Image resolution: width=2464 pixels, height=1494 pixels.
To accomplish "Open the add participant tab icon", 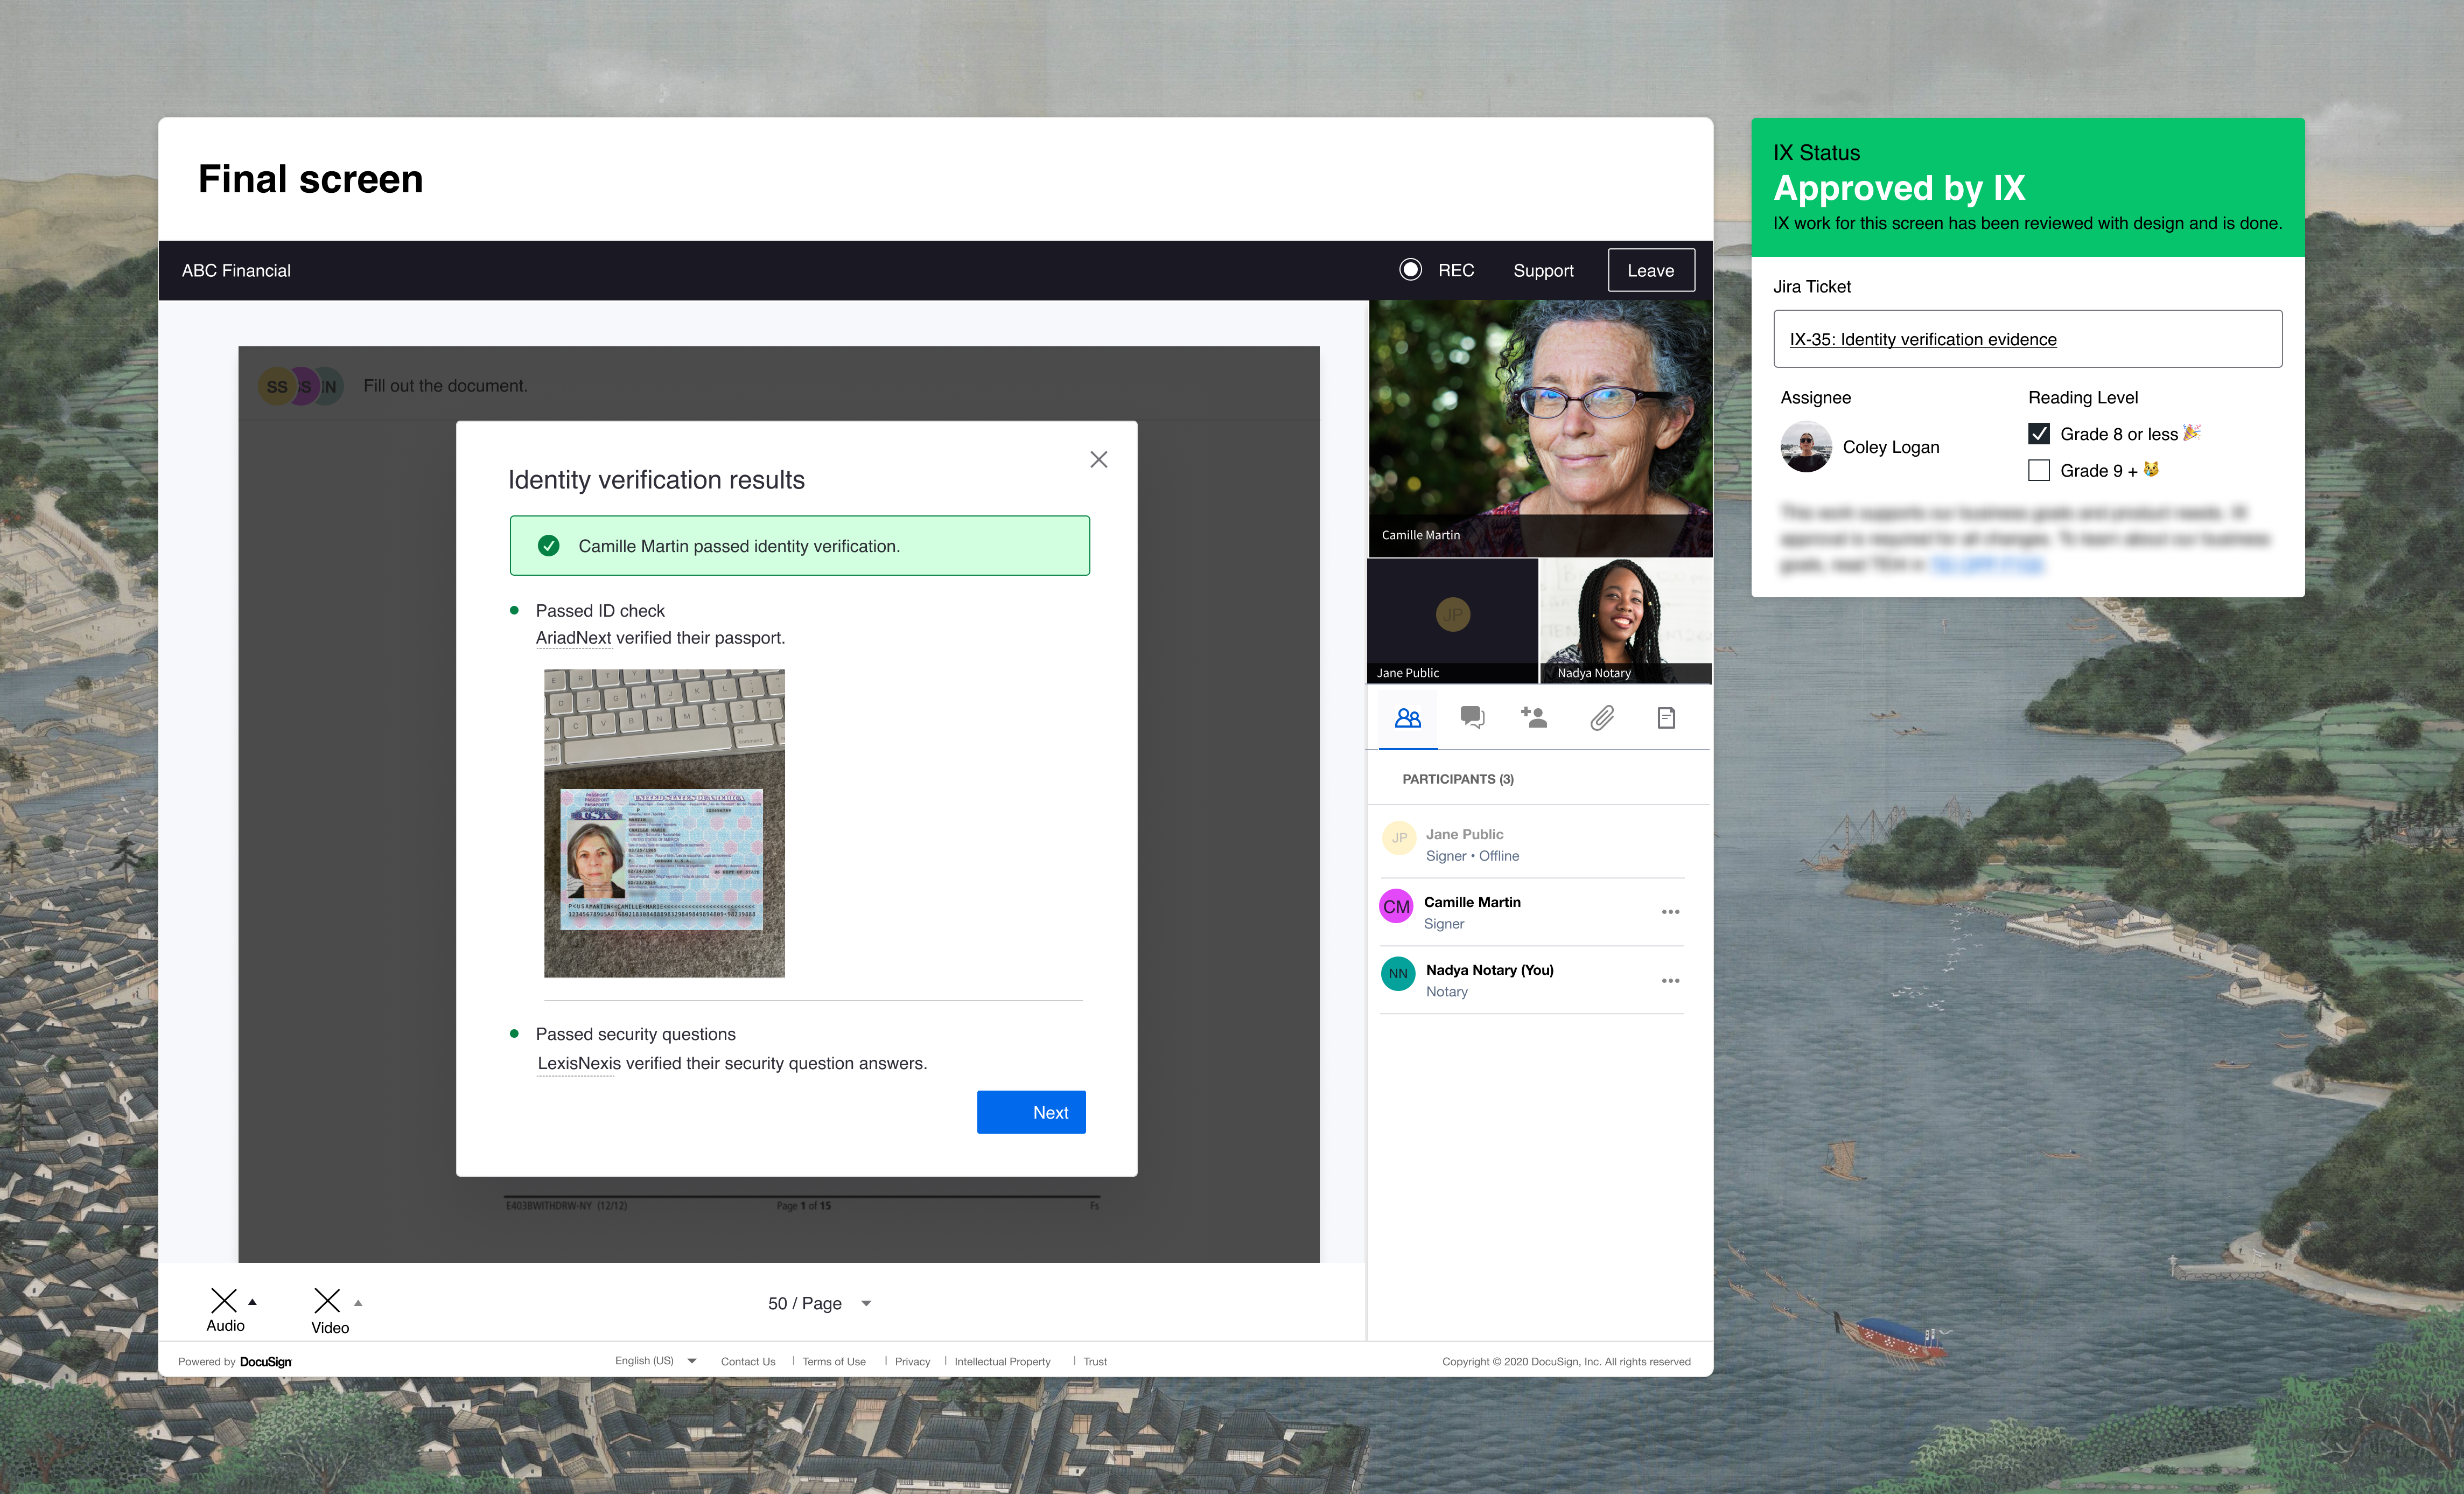I will click(1534, 717).
